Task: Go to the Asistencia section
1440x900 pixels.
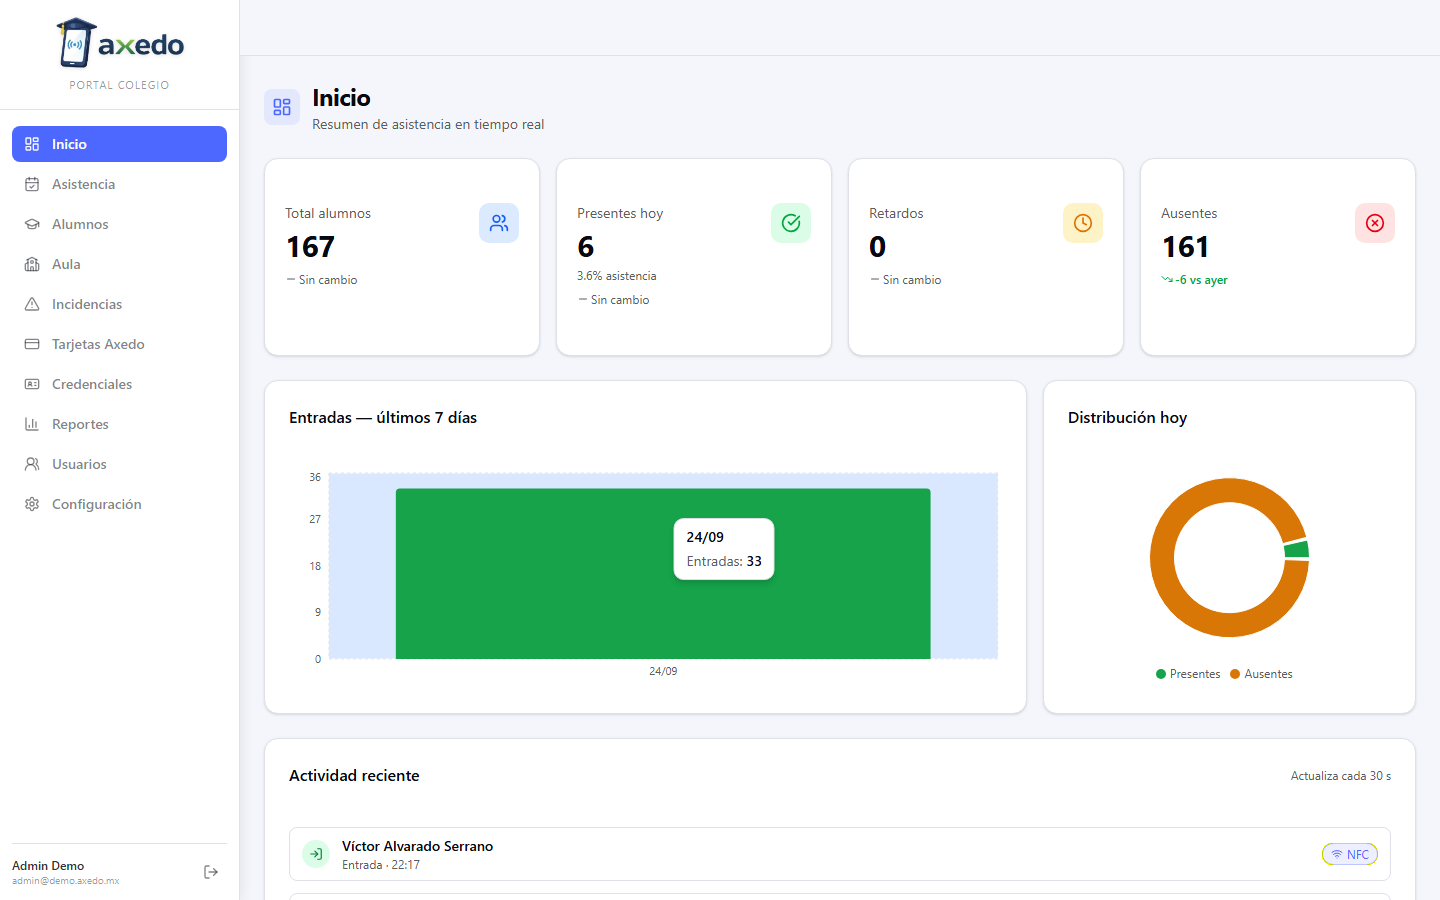Action: pos(119,184)
